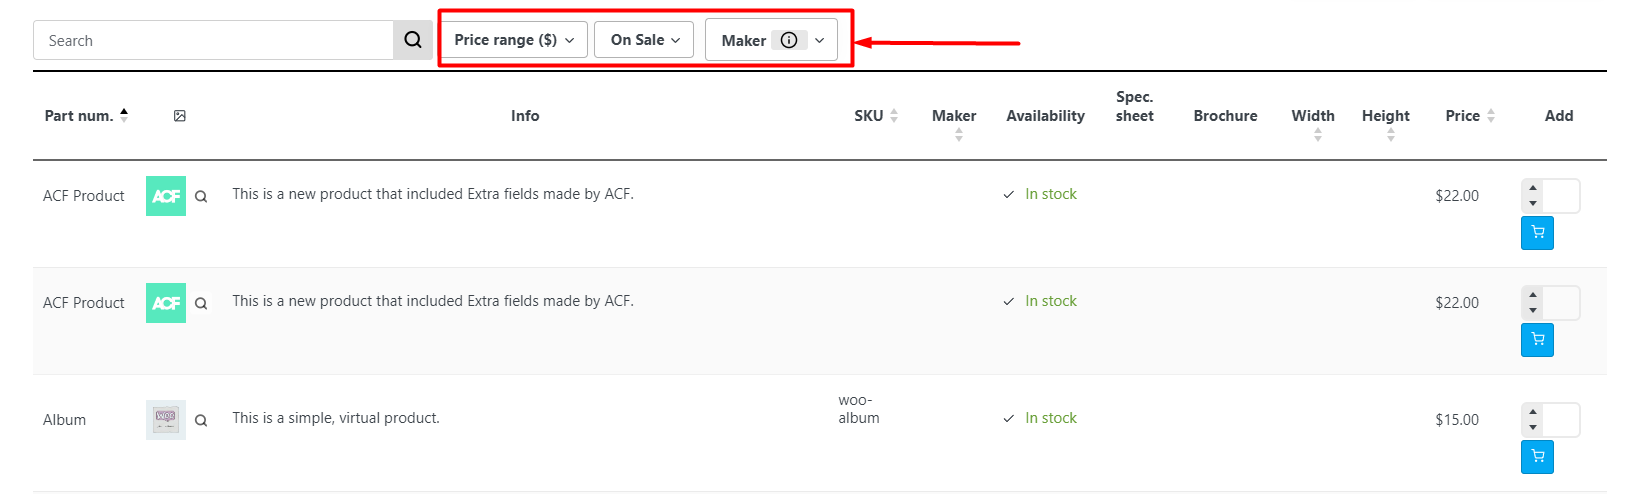Open the On Sale filter dropdown

644,40
